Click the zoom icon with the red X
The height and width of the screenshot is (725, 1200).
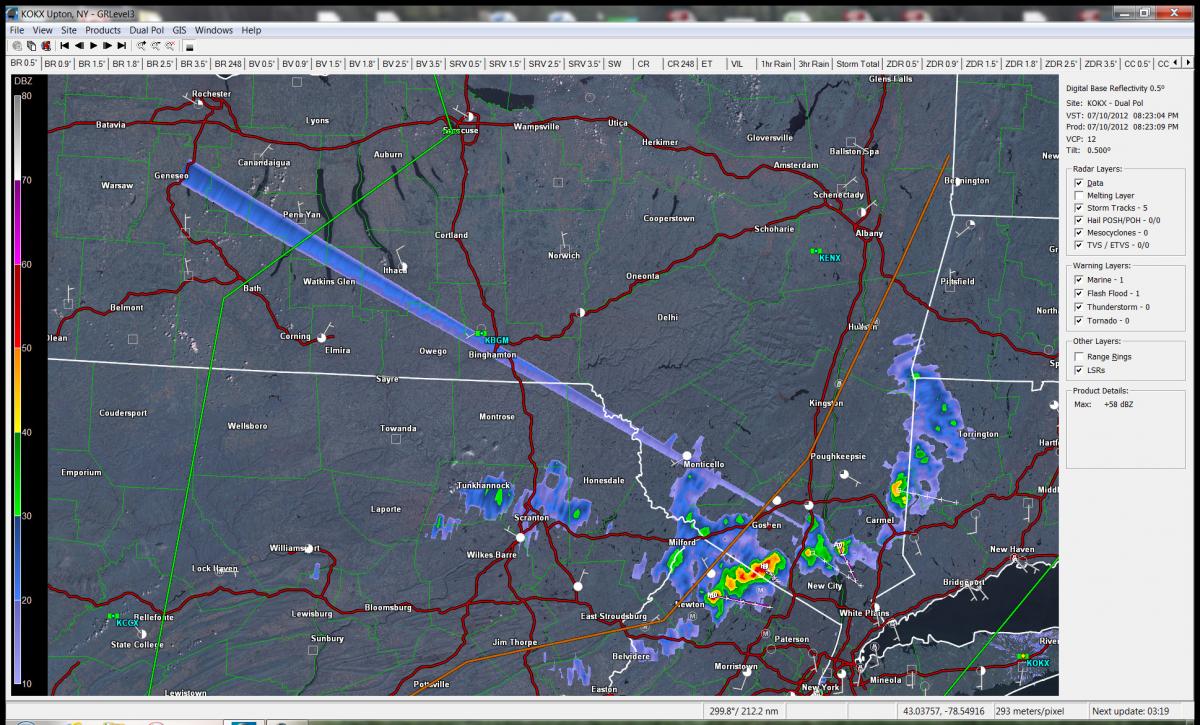point(170,45)
